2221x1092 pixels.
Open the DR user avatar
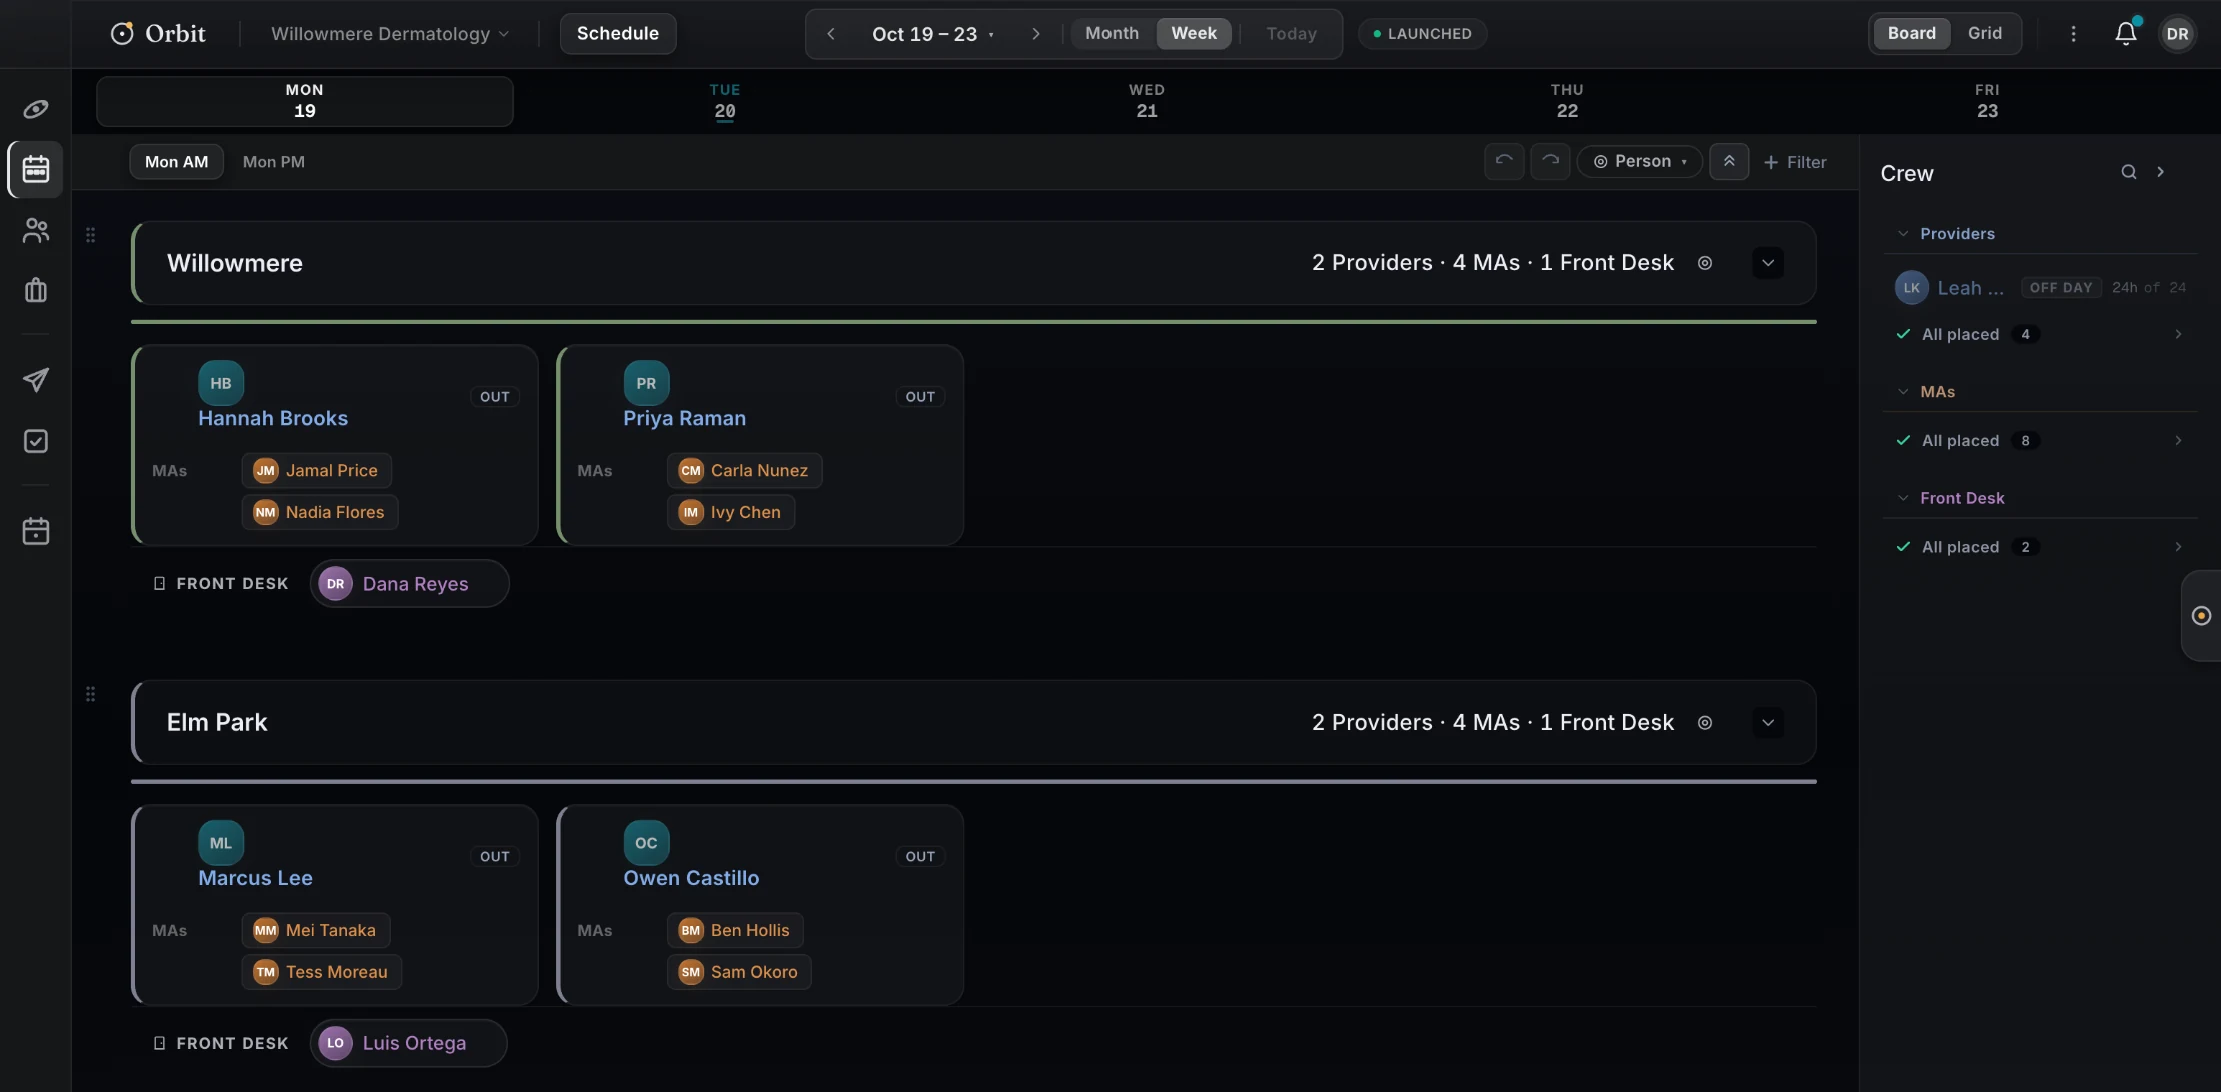click(x=2177, y=33)
